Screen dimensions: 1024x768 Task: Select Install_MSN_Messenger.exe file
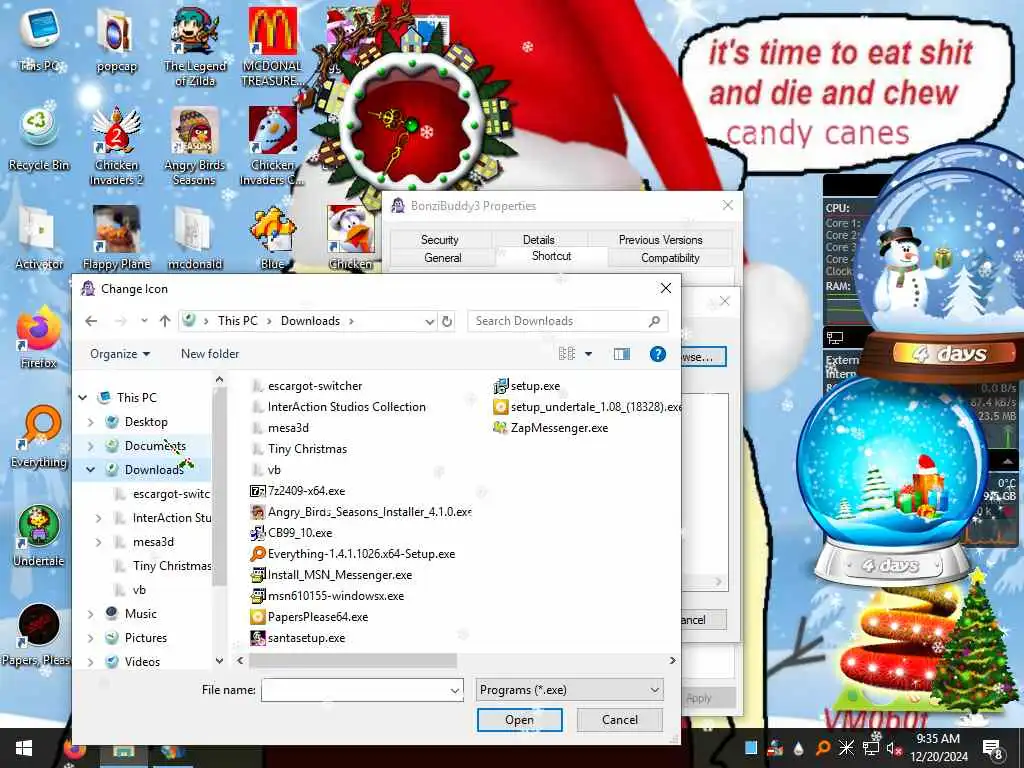[x=332, y=575]
